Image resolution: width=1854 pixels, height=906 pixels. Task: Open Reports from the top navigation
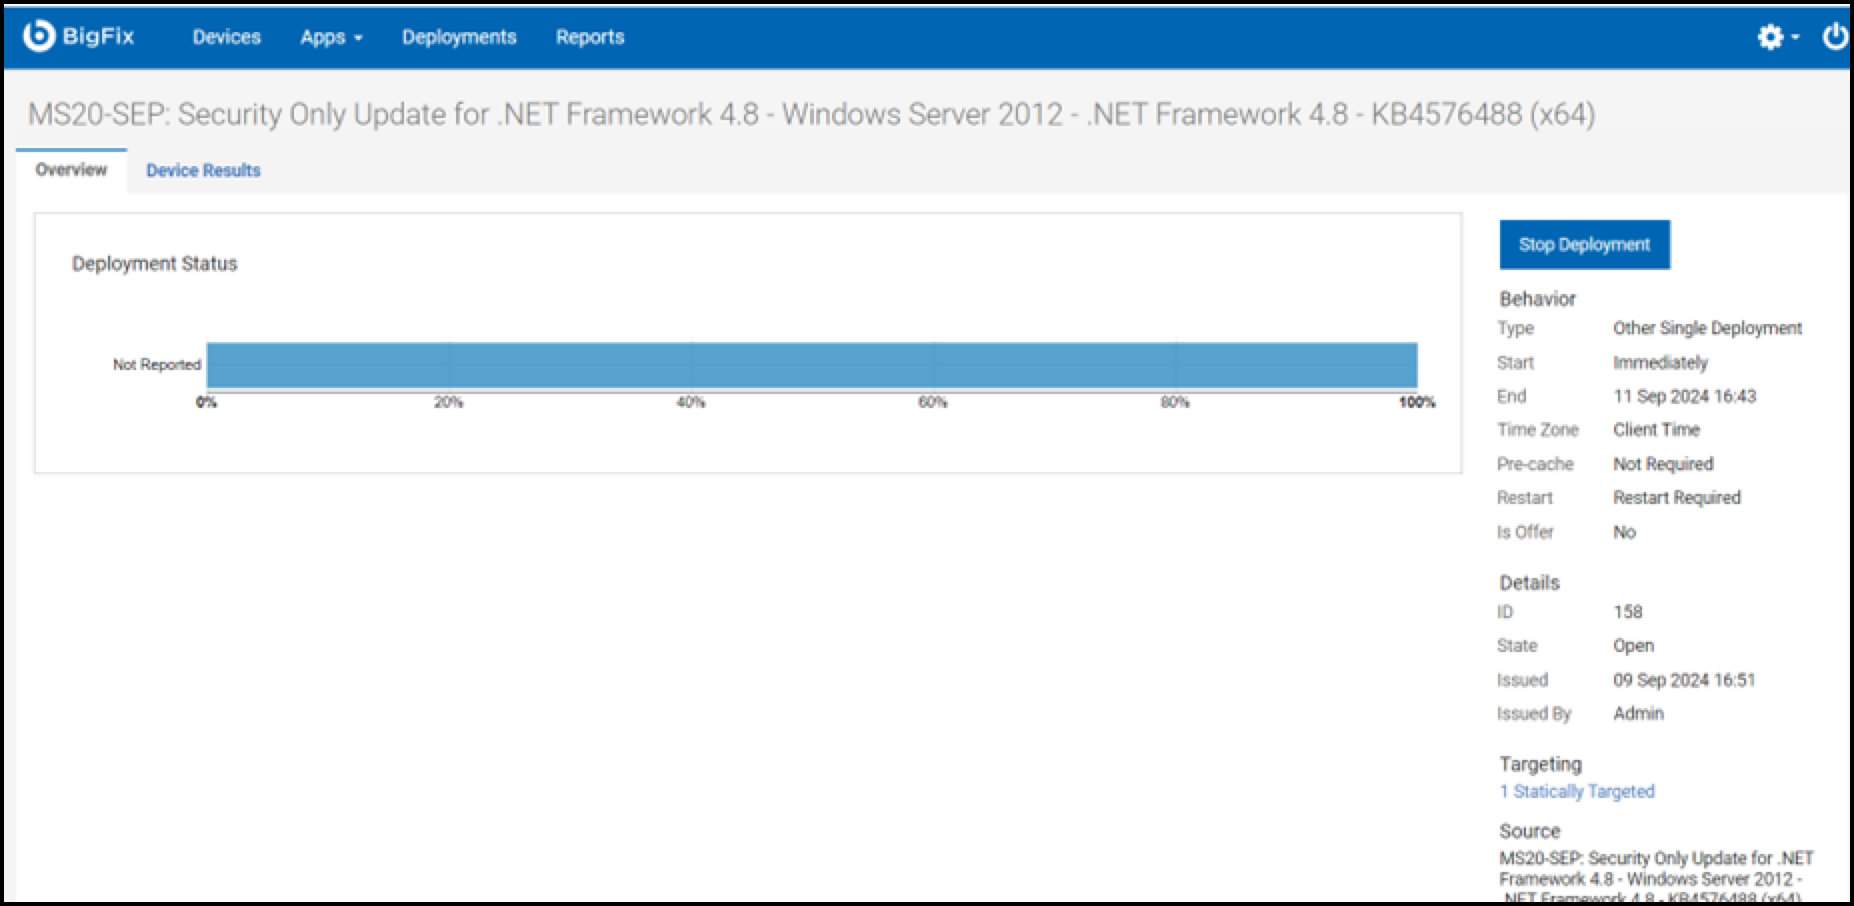click(590, 37)
